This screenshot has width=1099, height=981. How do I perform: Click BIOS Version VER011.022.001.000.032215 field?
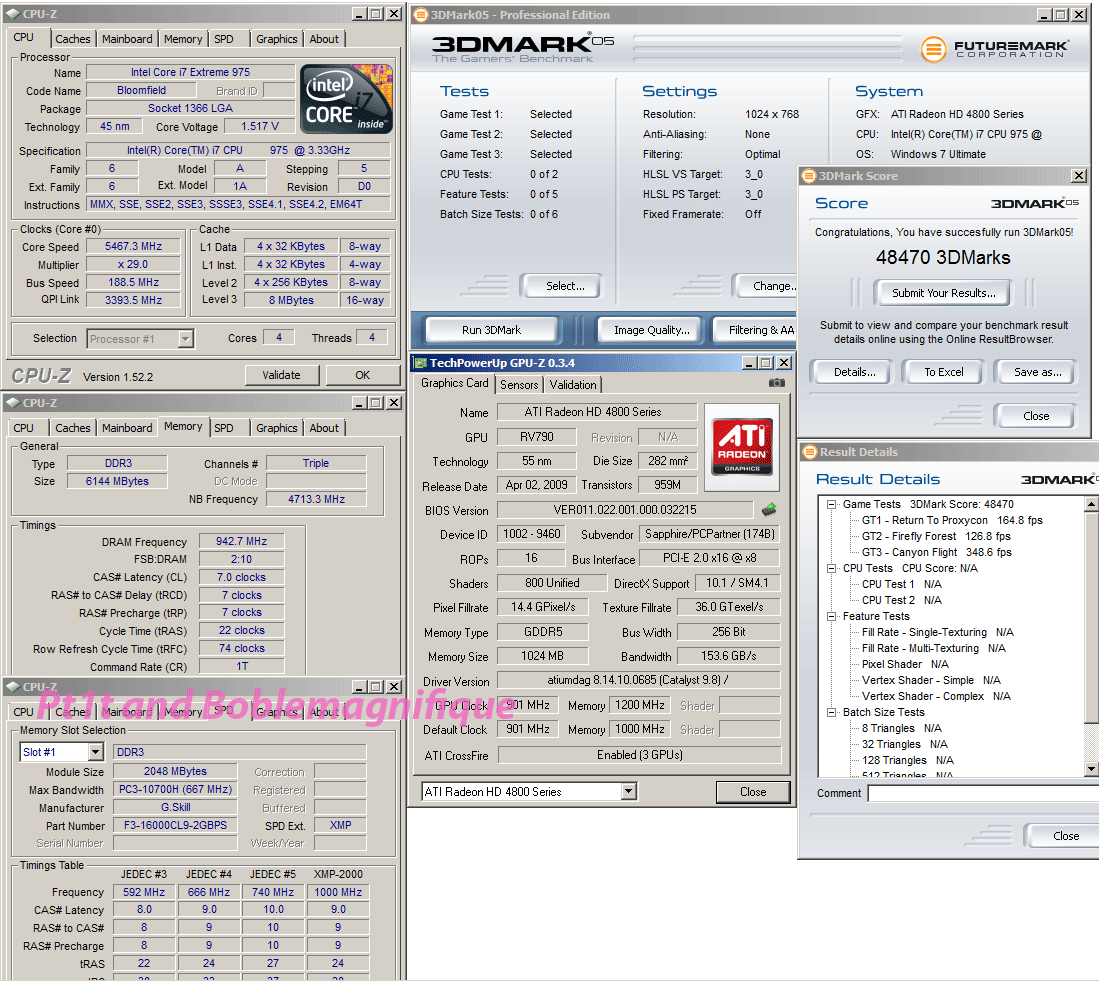pyautogui.click(x=624, y=510)
